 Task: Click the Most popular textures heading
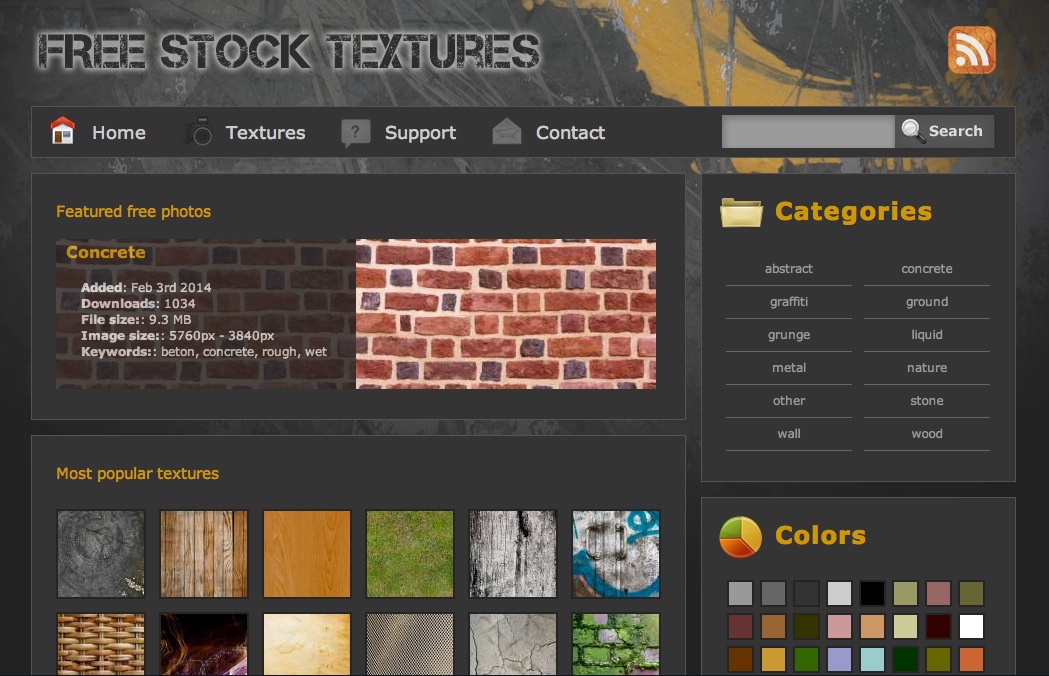click(x=137, y=474)
